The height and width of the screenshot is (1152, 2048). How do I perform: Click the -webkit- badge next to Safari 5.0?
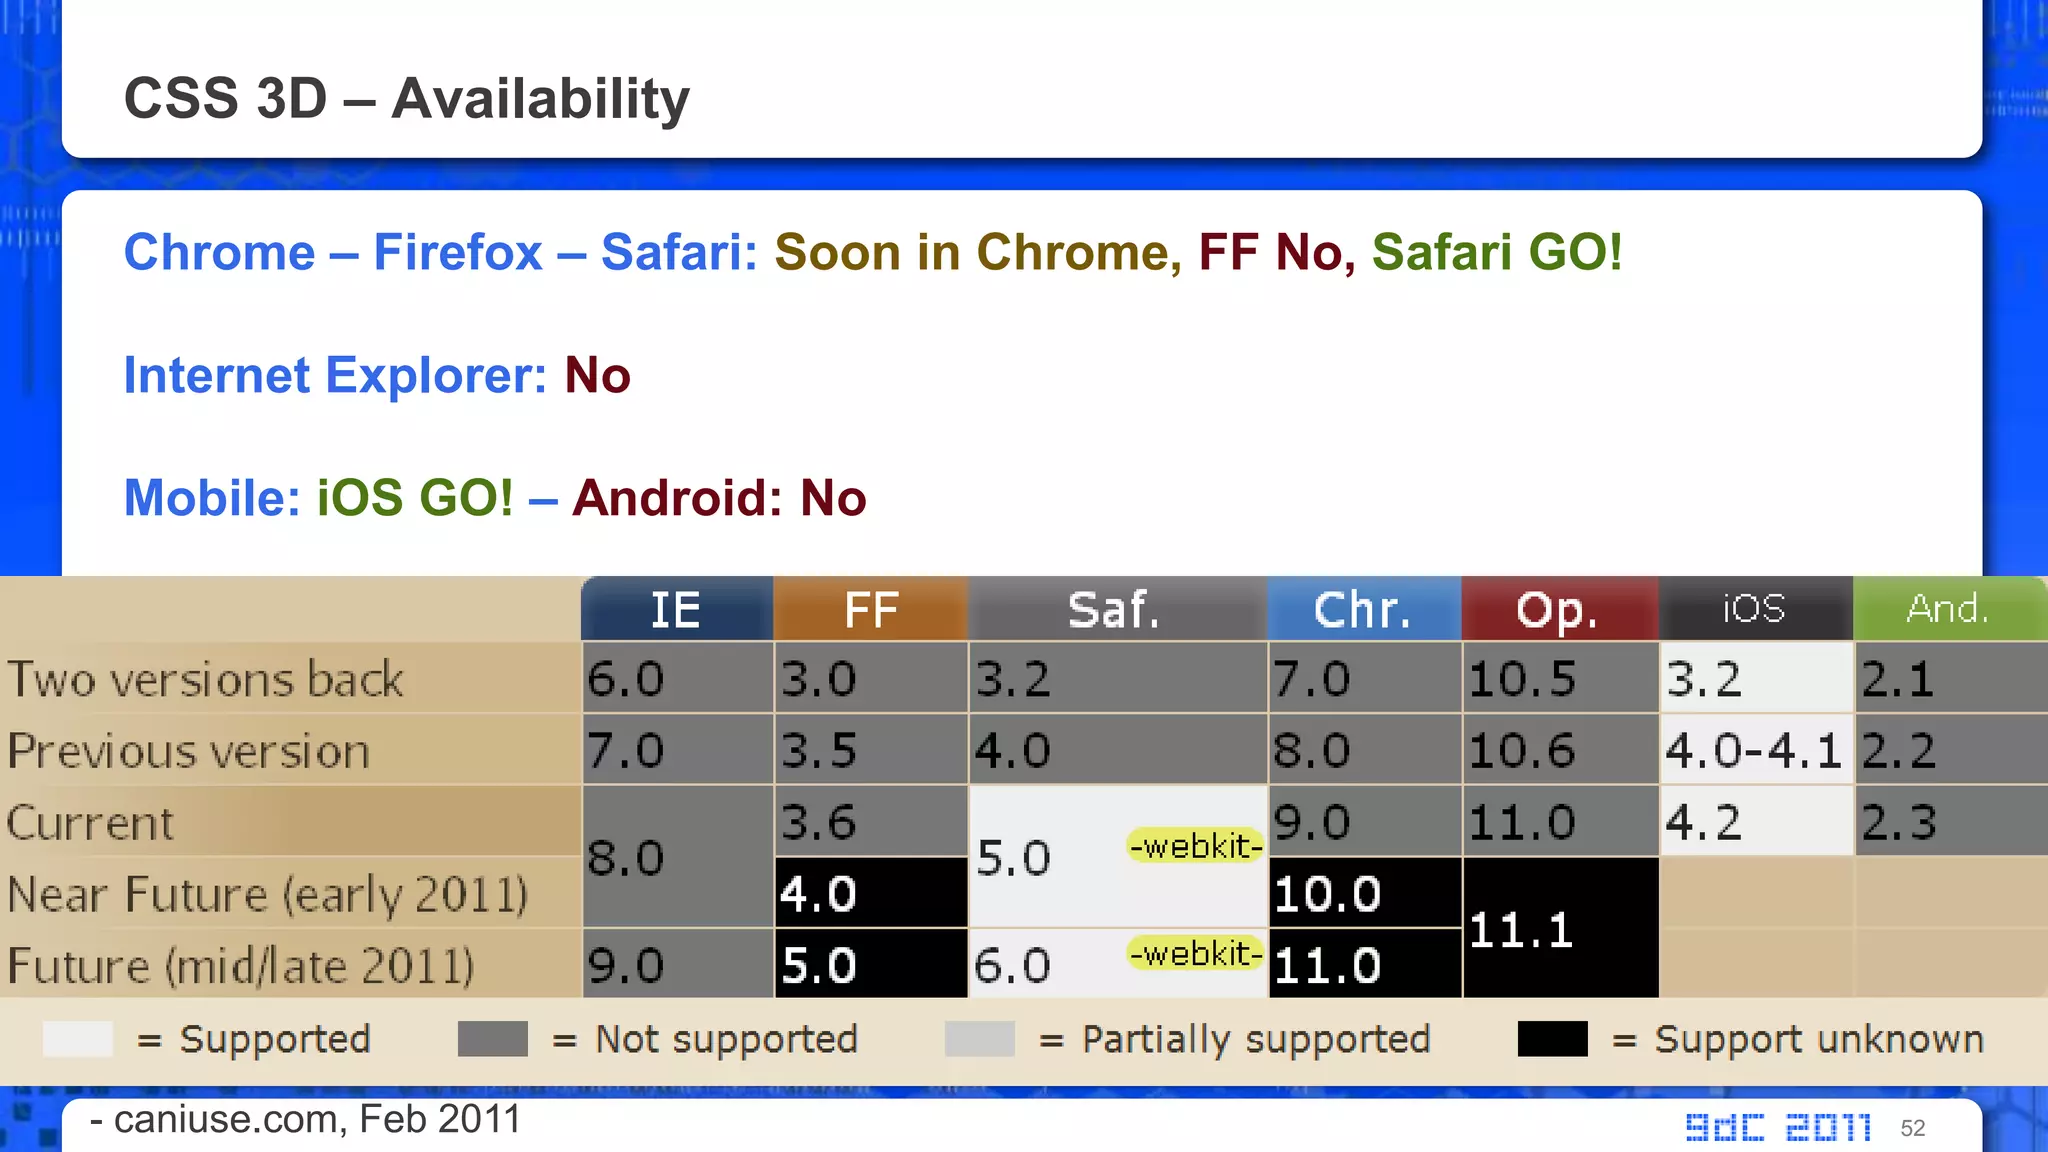1195,846
